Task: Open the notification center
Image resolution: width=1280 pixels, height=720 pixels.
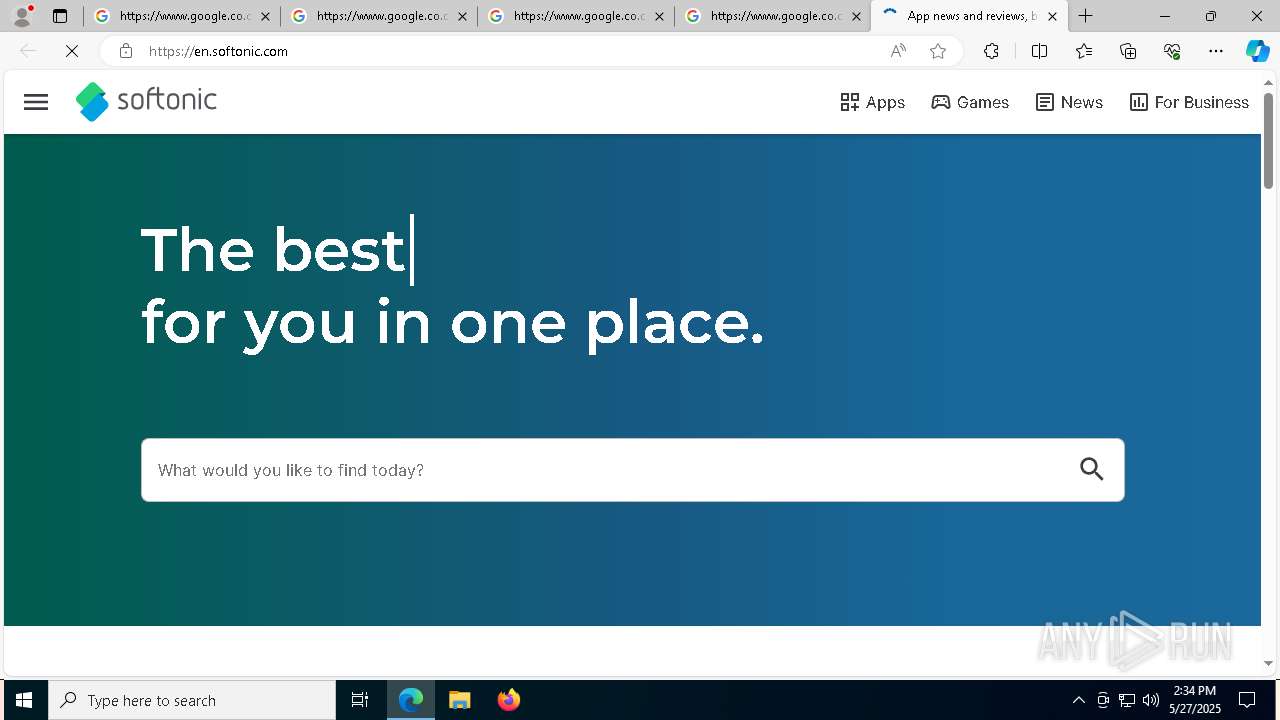Action: click(1247, 700)
